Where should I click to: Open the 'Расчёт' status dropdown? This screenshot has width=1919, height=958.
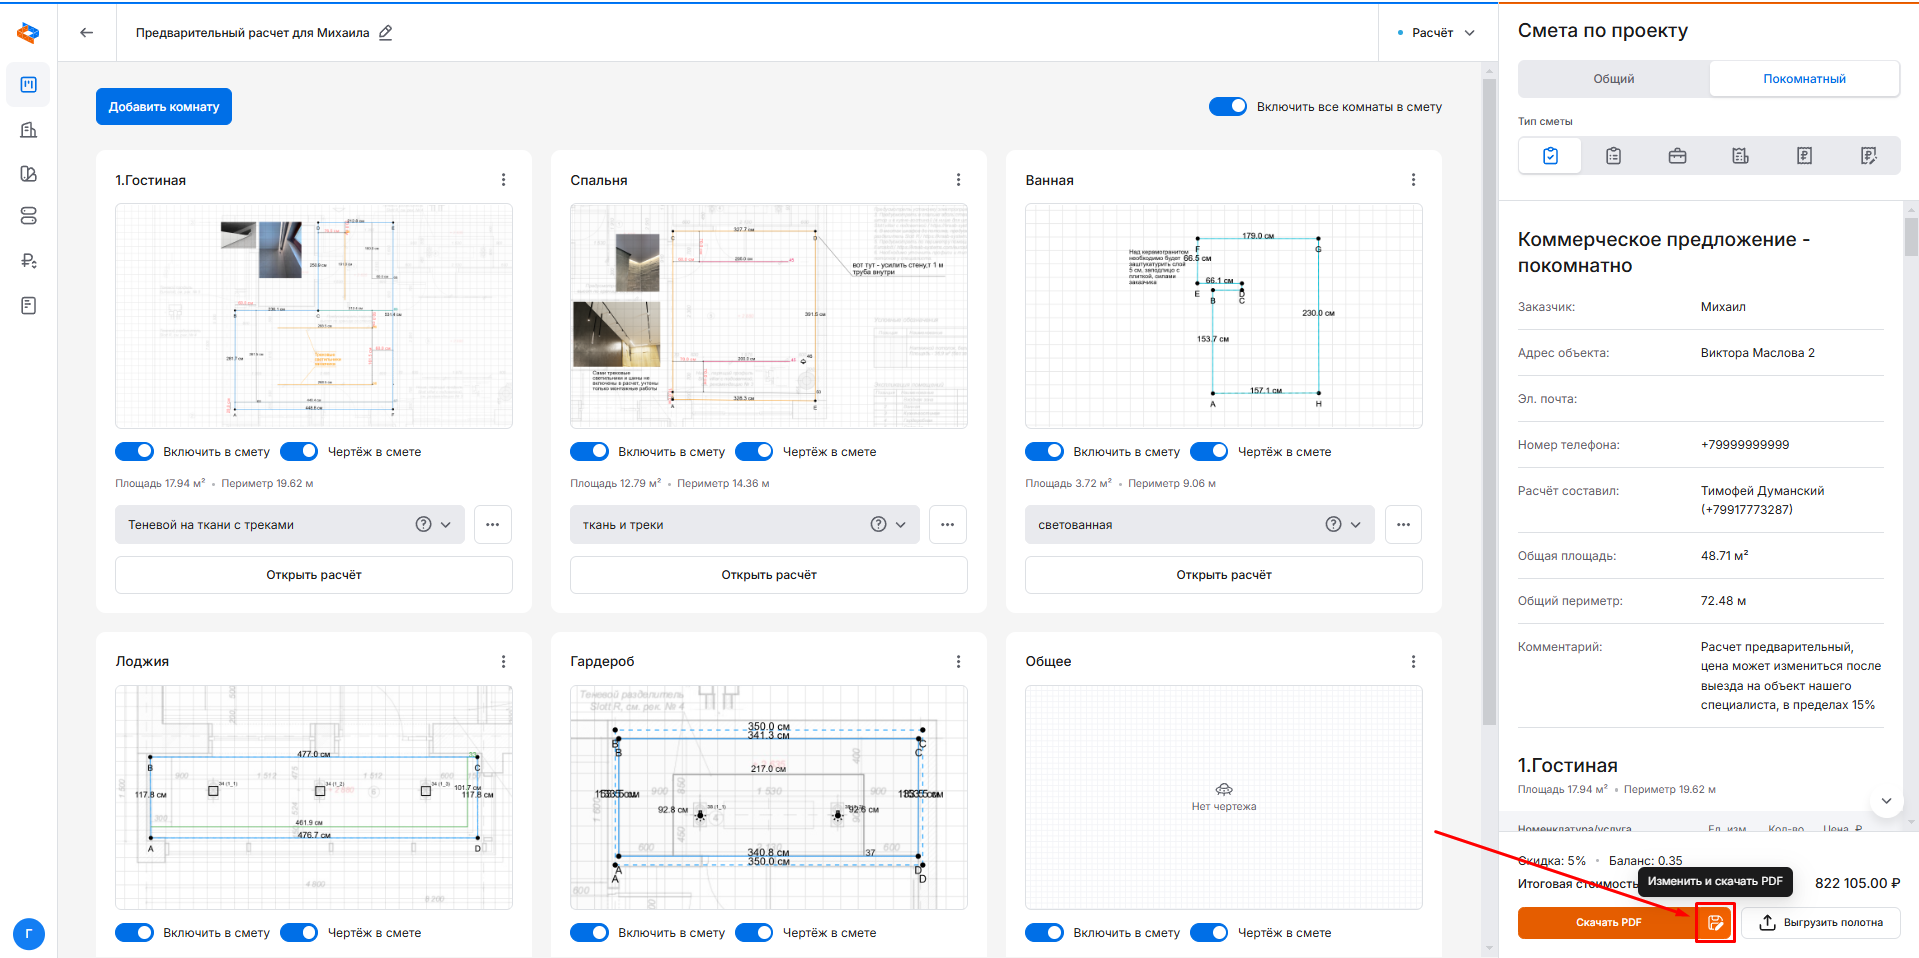pos(1436,33)
